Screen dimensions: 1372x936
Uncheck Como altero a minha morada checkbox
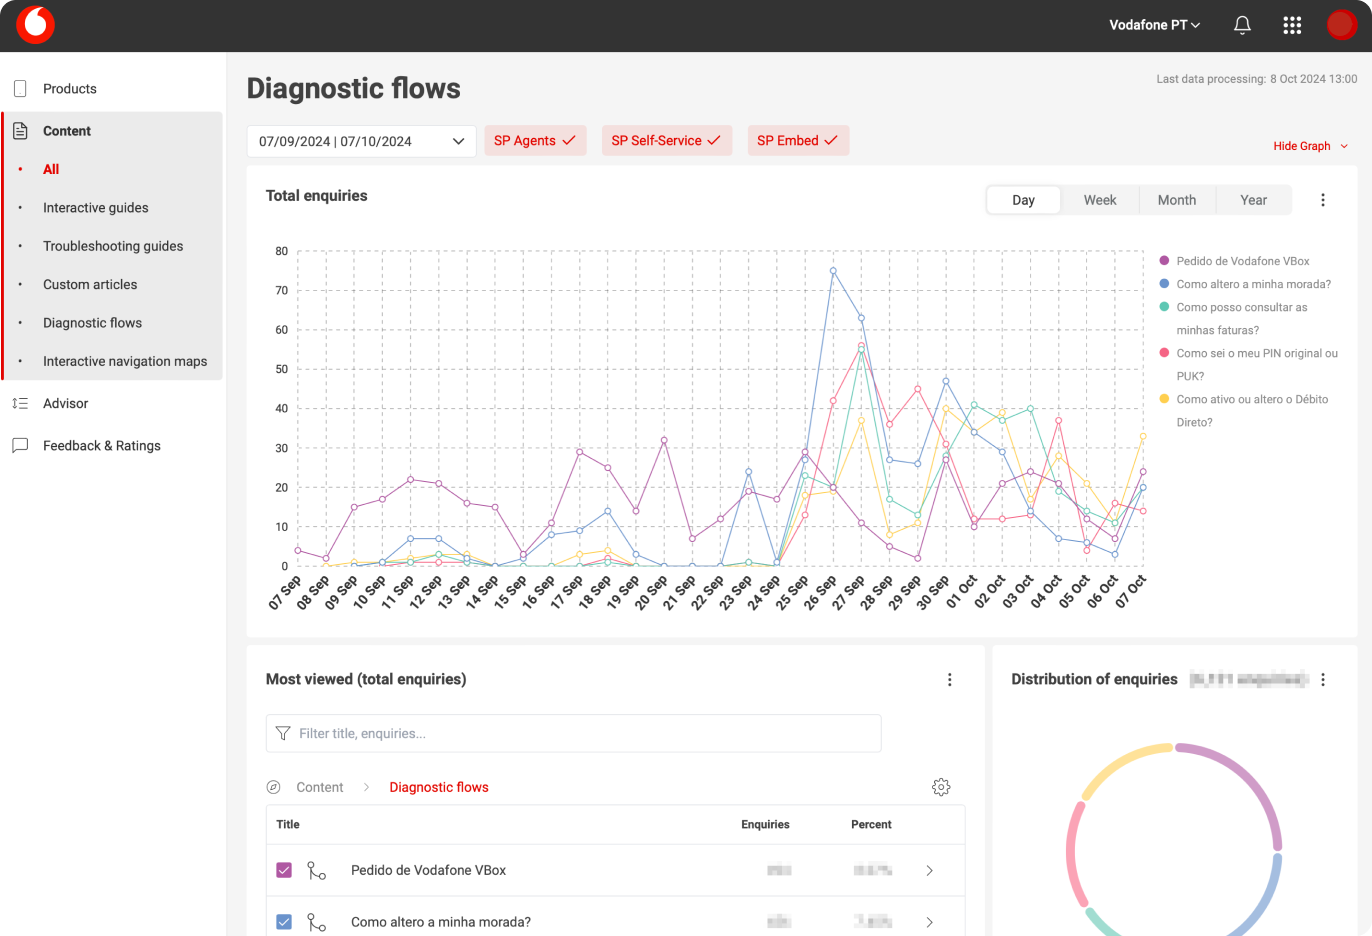[x=284, y=922]
